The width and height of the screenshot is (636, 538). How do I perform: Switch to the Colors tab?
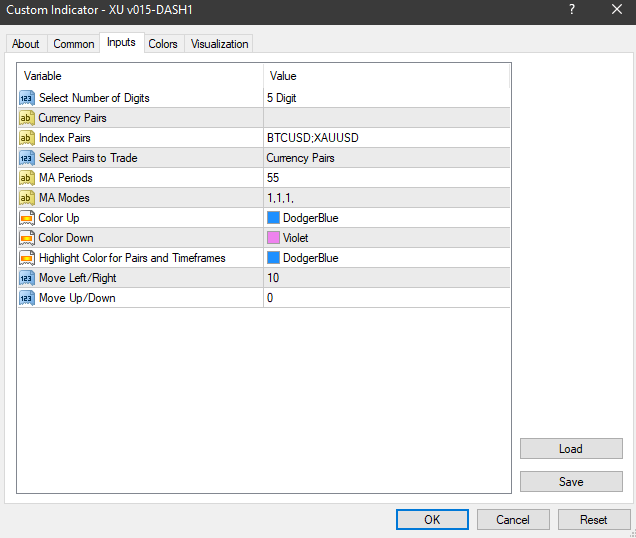[x=163, y=44]
